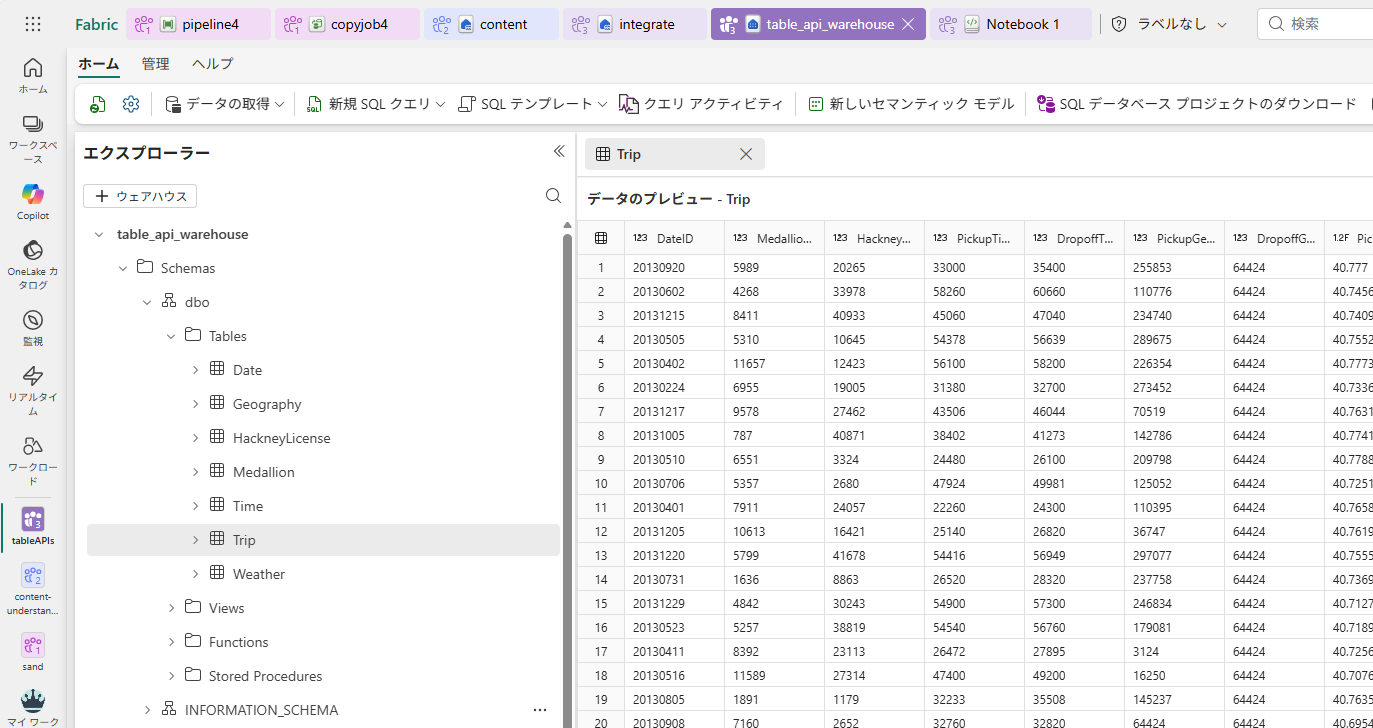Screen dimensions: 1373x728
Task: Open OneLake catalog in sidebar
Action: coord(33,264)
